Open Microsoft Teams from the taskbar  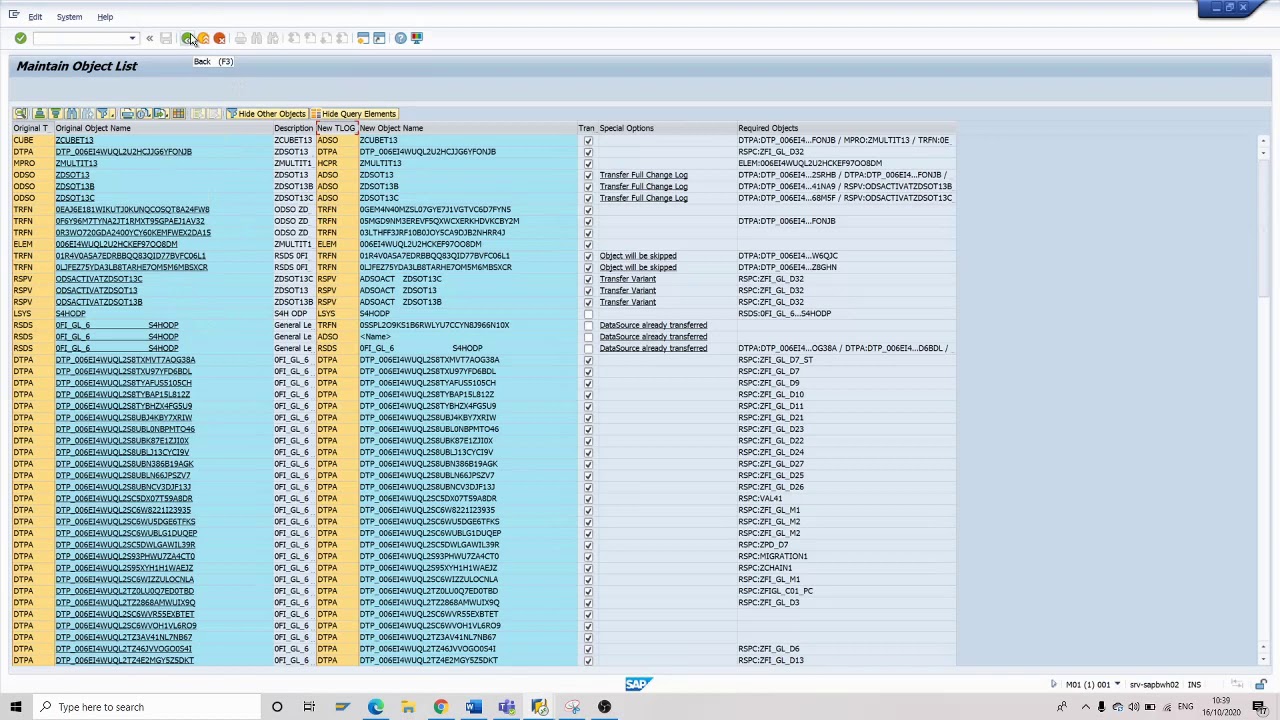coord(506,707)
